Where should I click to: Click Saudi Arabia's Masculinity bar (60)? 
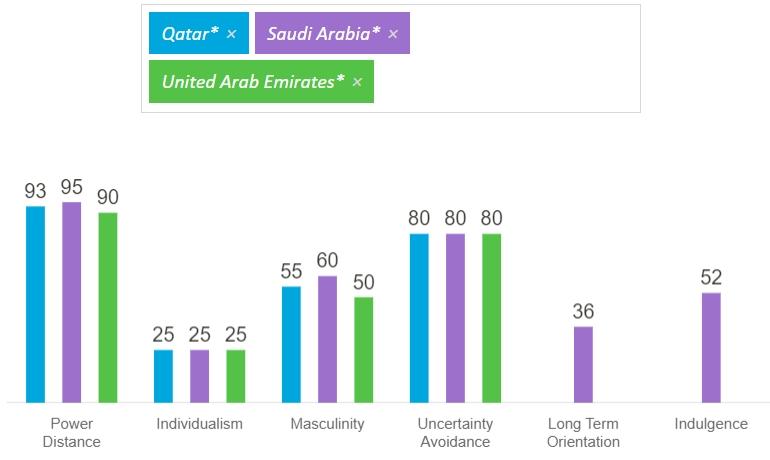(327, 339)
